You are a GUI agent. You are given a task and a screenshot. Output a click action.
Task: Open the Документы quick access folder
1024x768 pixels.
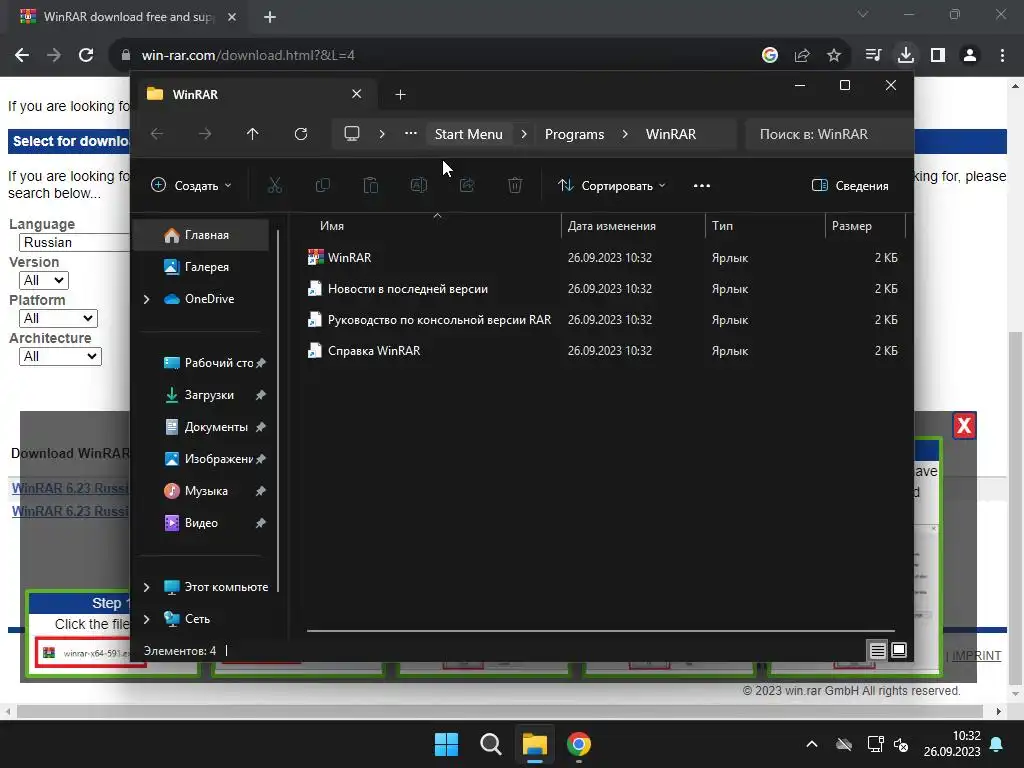tap(208, 426)
